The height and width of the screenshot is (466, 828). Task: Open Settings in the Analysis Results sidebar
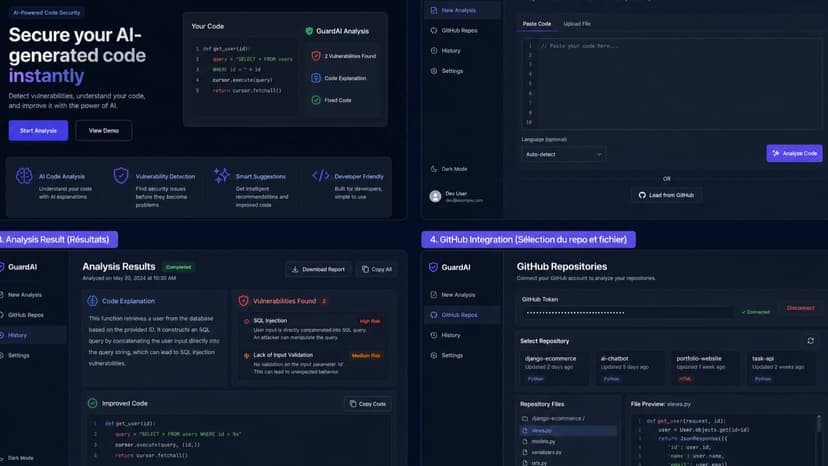click(33, 356)
